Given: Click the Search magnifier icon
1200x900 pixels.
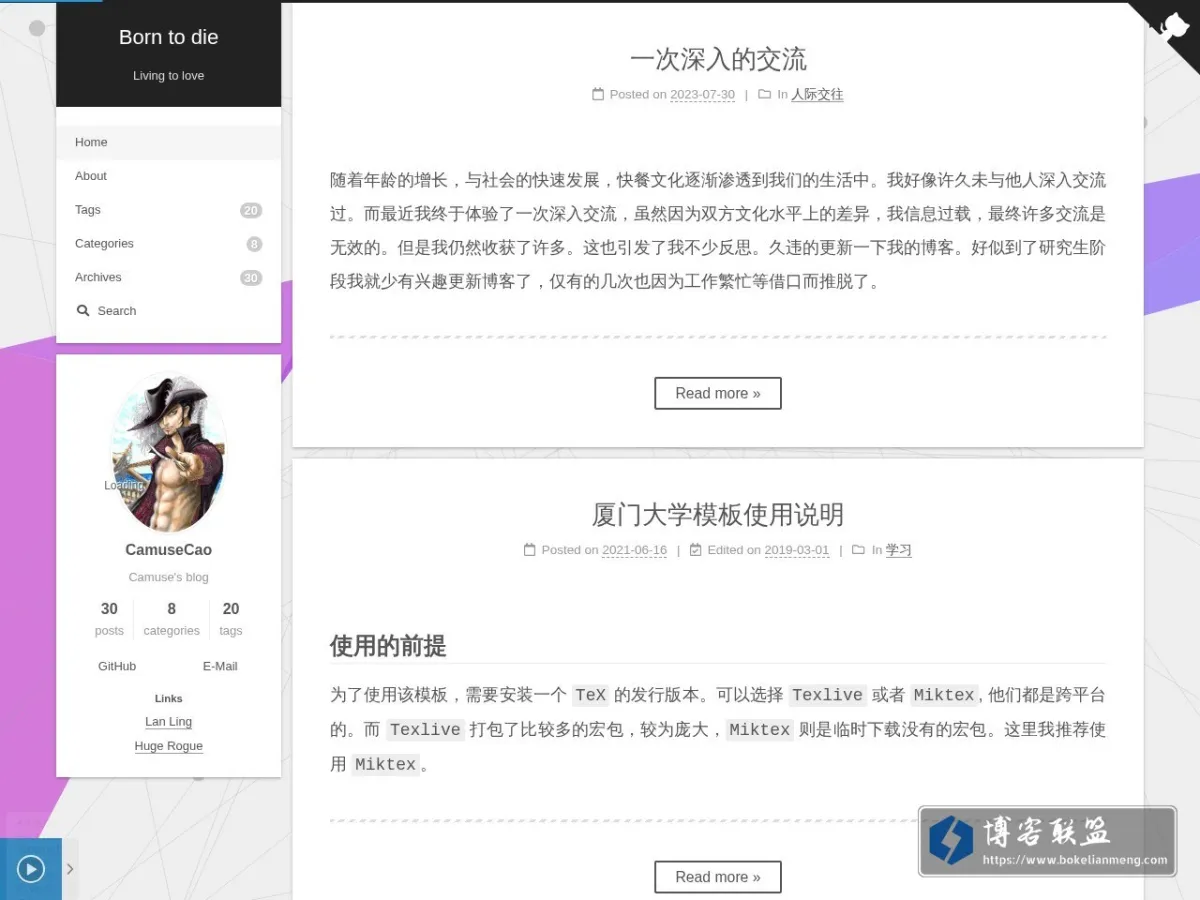Looking at the screenshot, I should coord(83,311).
